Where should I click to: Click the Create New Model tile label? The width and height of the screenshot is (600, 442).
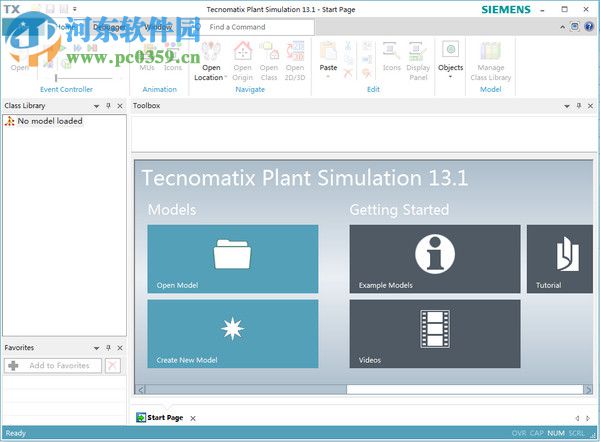pos(187,360)
